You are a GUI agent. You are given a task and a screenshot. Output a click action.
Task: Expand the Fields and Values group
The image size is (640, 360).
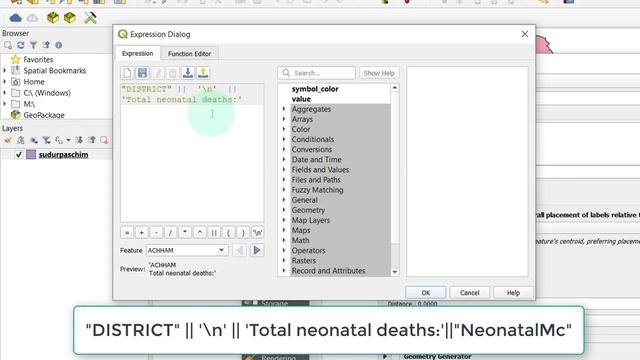click(x=284, y=169)
